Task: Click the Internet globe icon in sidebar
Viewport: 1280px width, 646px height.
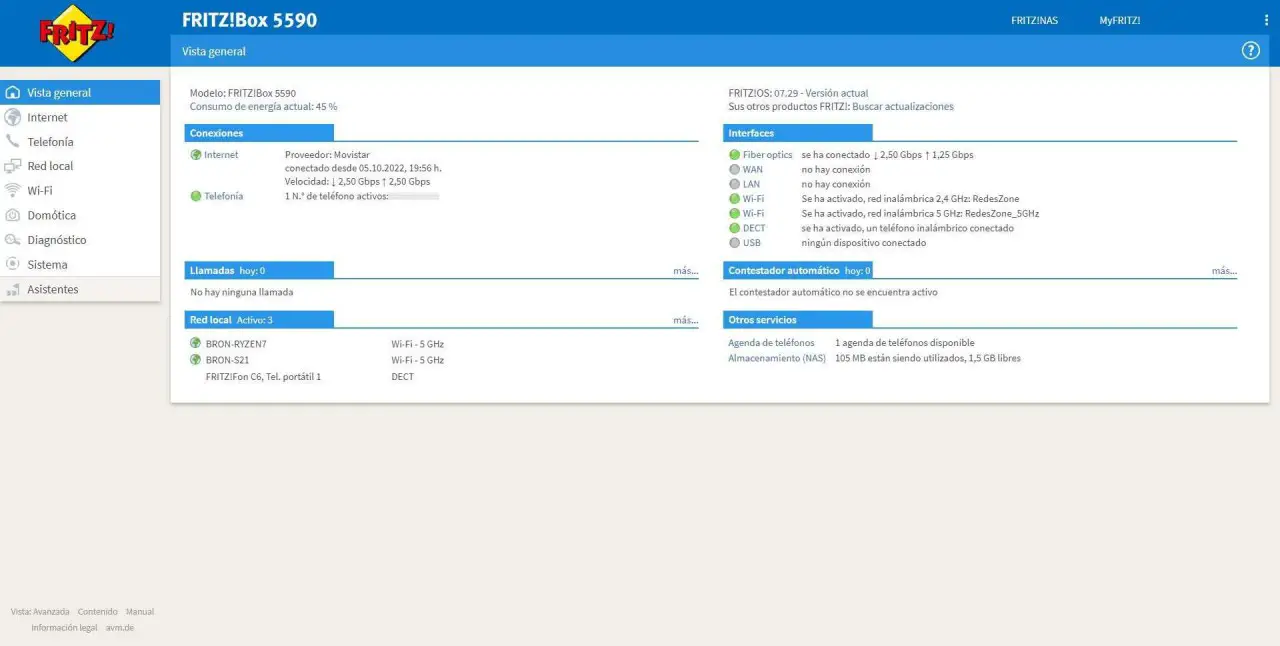Action: tap(13, 118)
